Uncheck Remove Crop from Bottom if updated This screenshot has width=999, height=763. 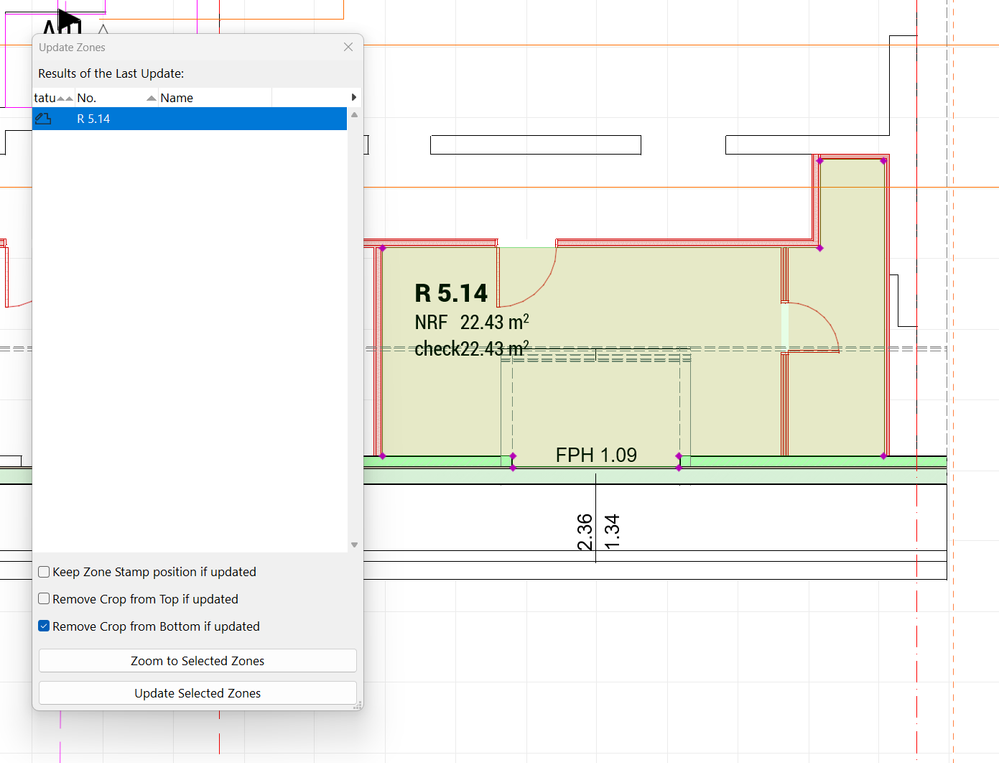point(44,626)
